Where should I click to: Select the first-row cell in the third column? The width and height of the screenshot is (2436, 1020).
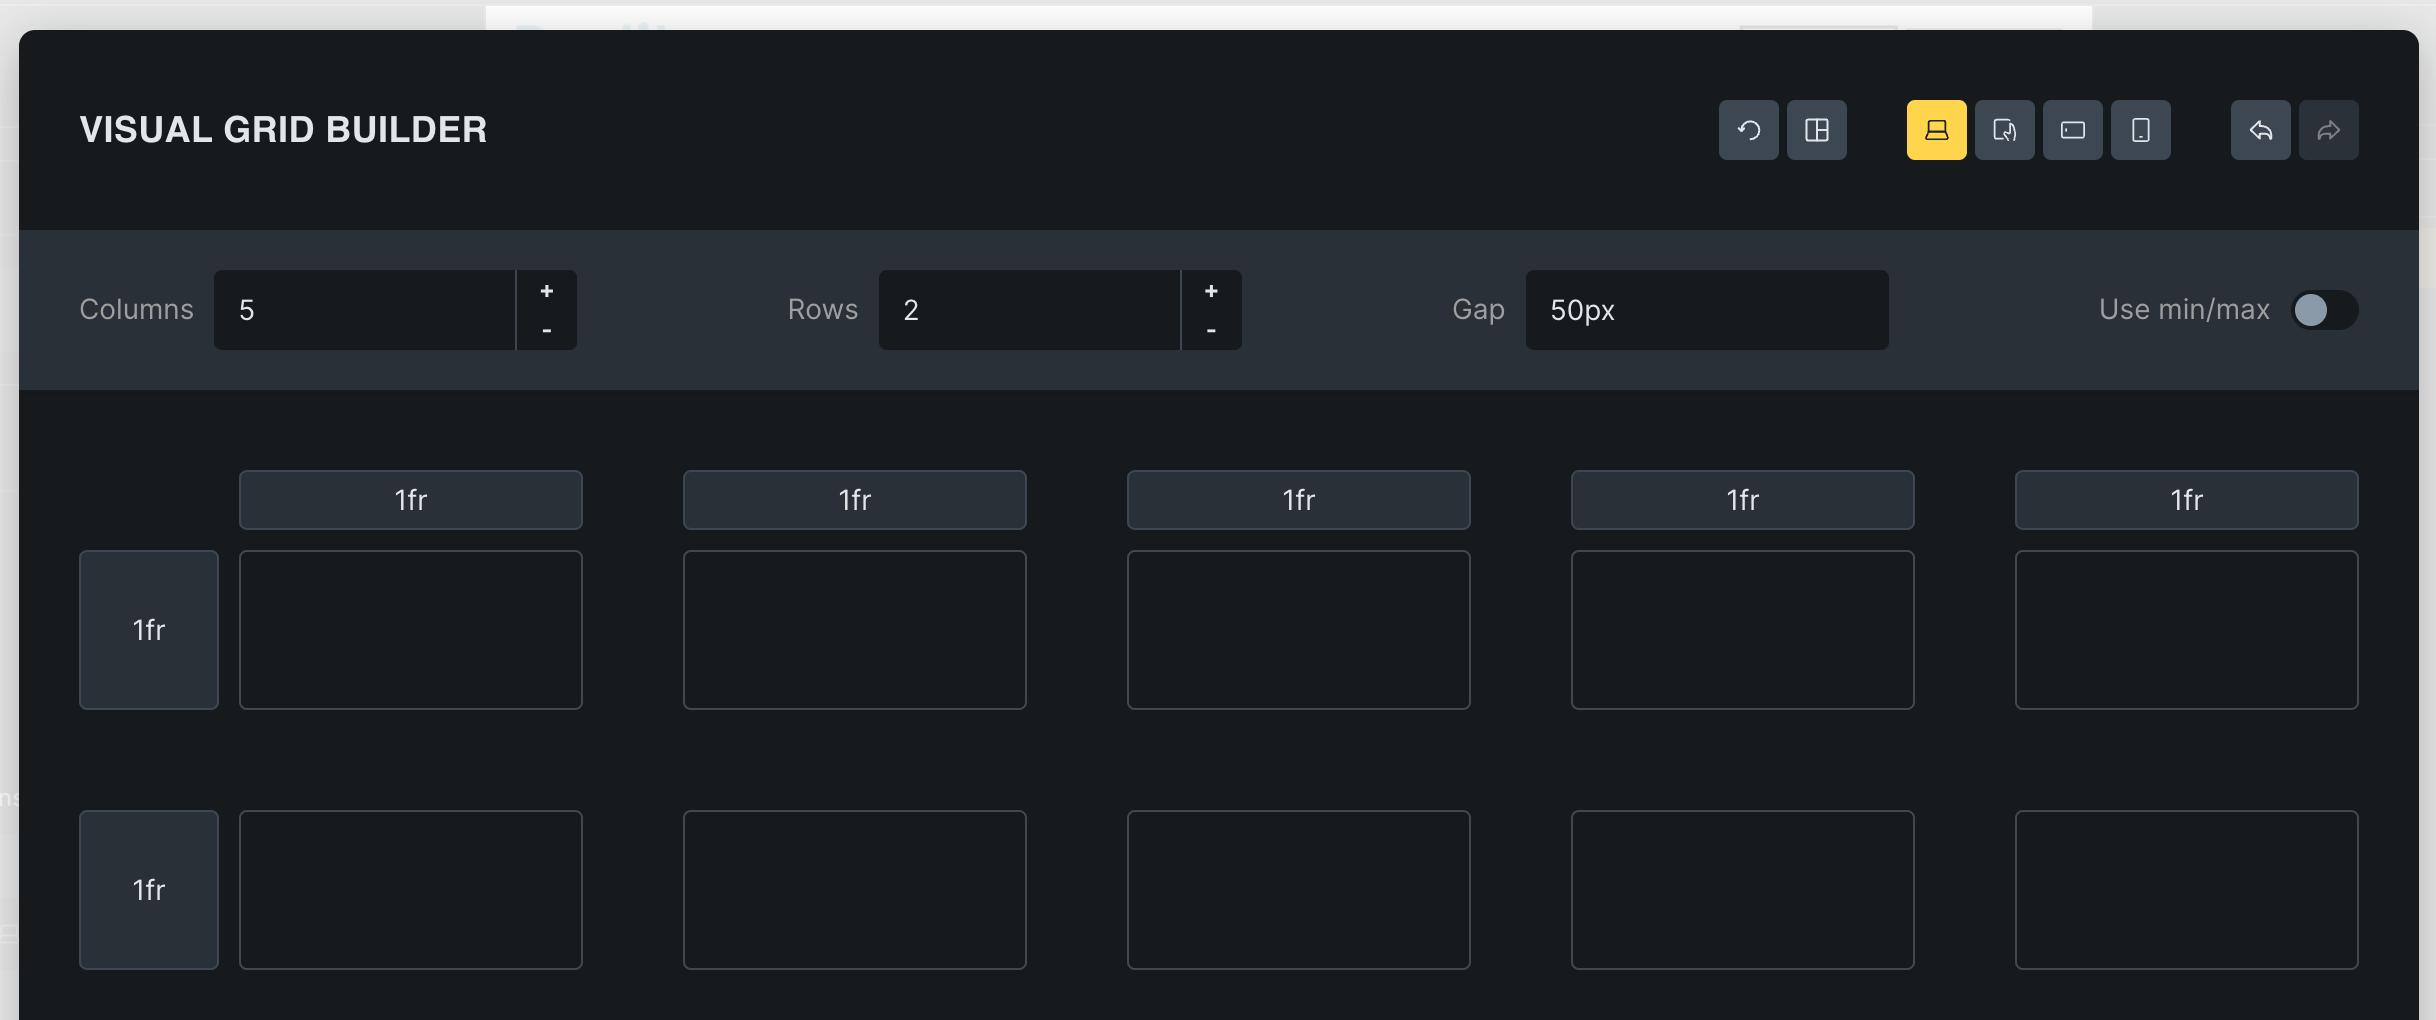pos(1298,630)
